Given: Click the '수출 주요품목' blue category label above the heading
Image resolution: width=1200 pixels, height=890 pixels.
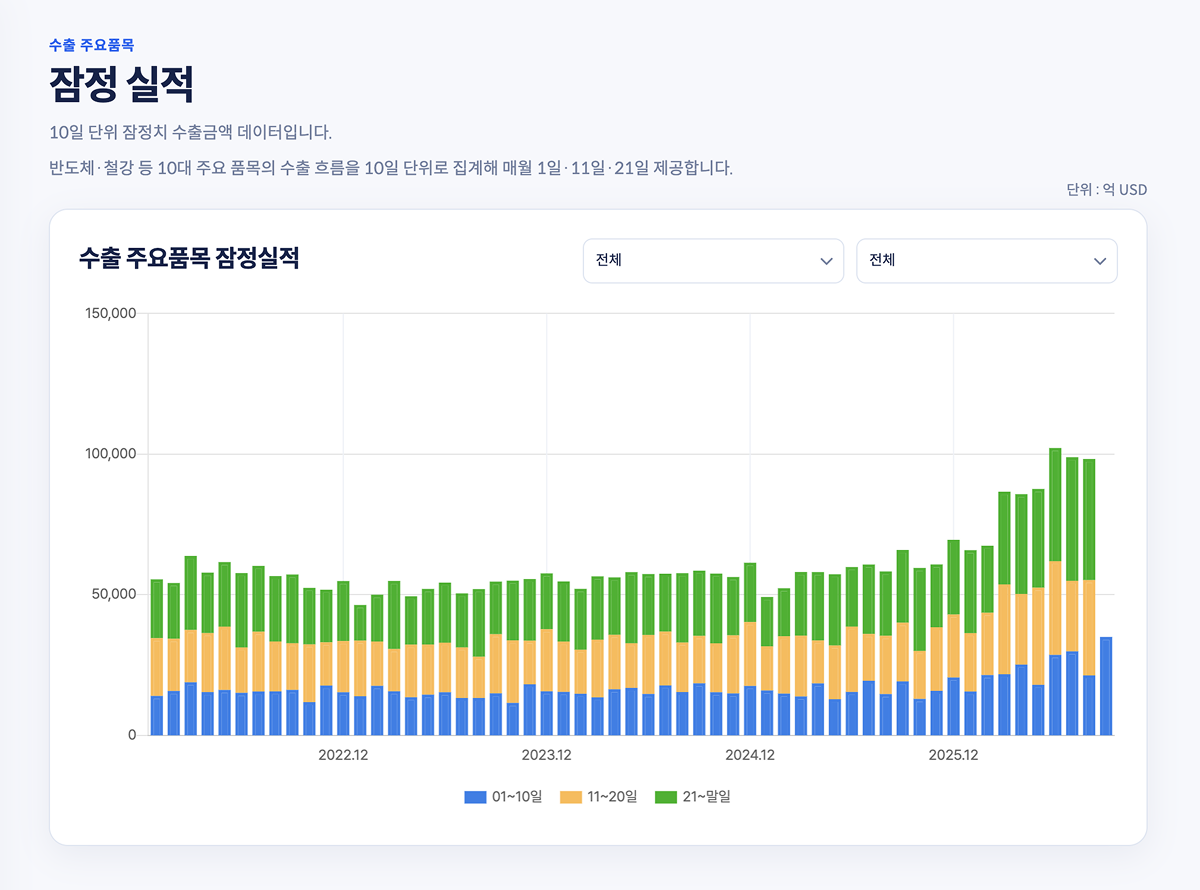Looking at the screenshot, I should click(x=91, y=45).
